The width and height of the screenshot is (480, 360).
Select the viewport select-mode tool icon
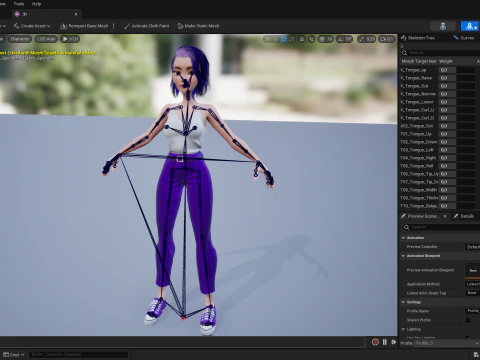pyautogui.click(x=267, y=39)
